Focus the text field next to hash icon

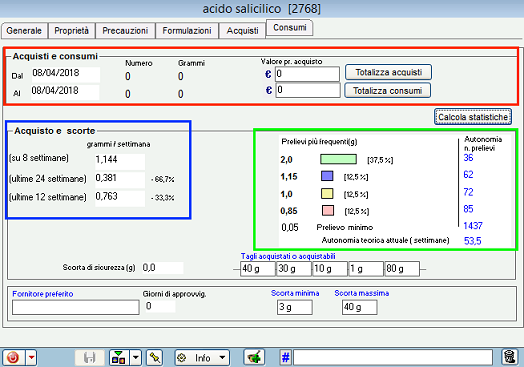[393, 358]
